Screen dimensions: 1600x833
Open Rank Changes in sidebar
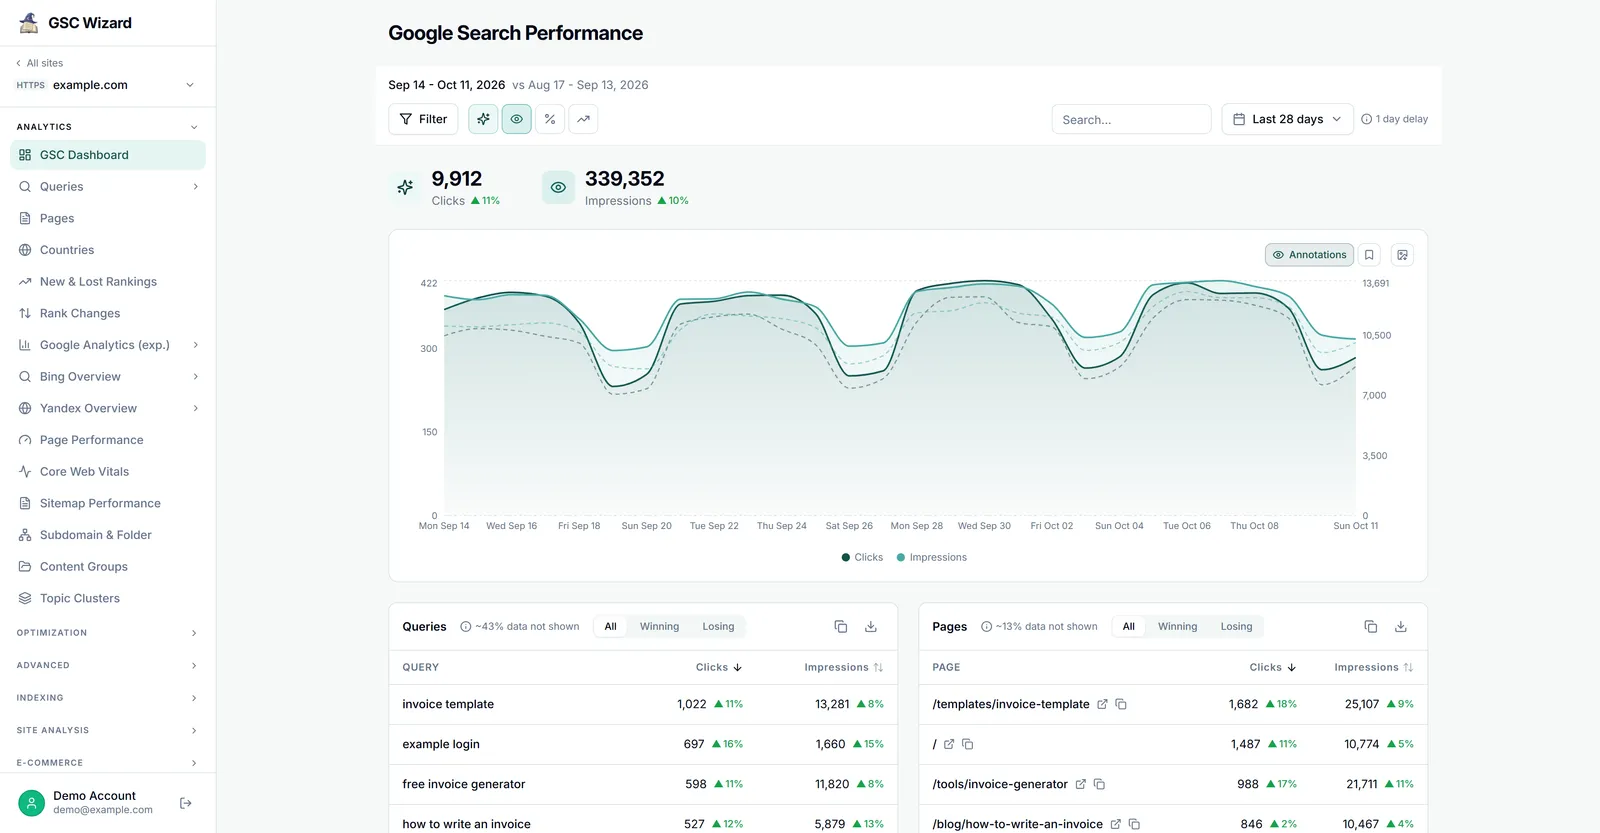pos(108,313)
